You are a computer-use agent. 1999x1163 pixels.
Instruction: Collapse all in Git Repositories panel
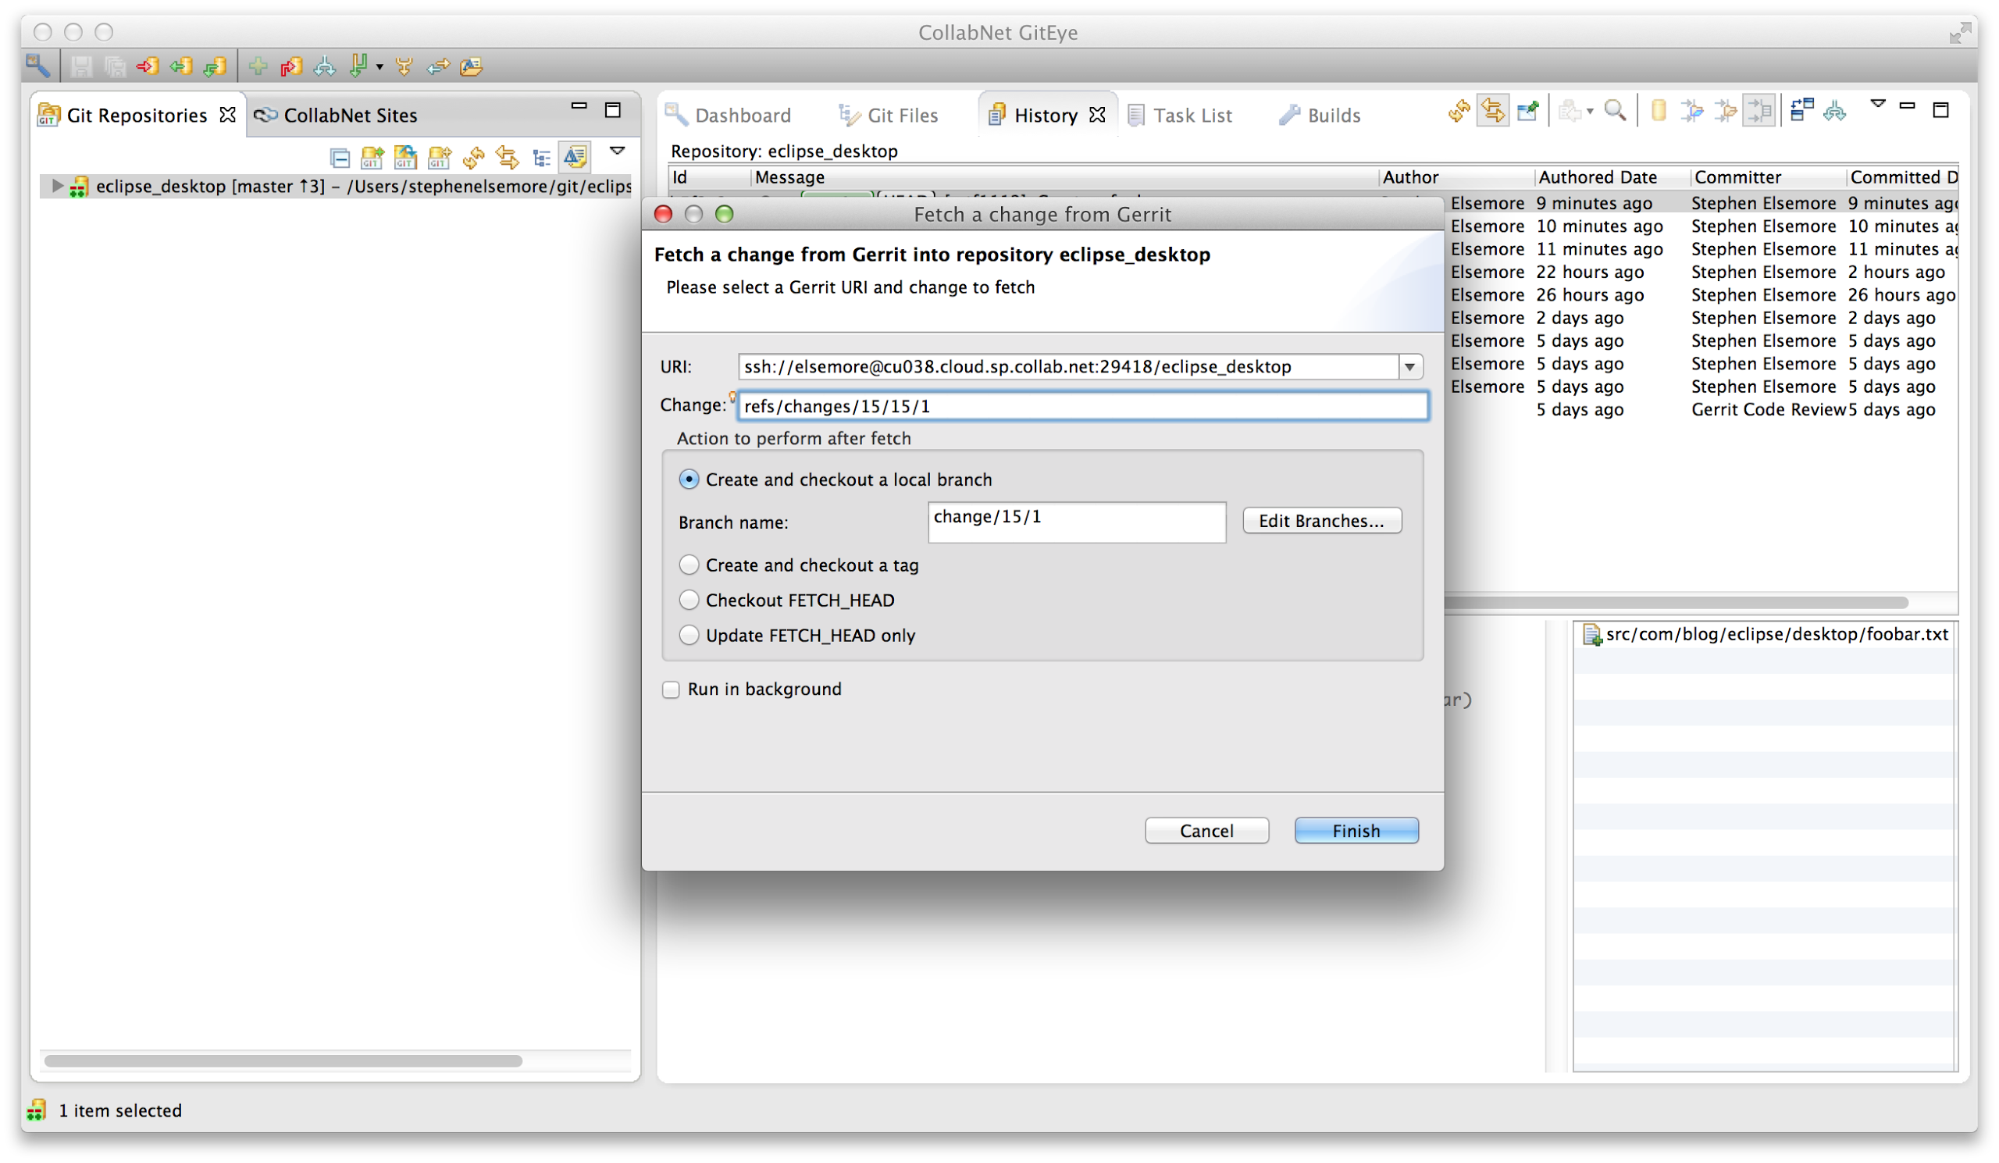point(340,157)
